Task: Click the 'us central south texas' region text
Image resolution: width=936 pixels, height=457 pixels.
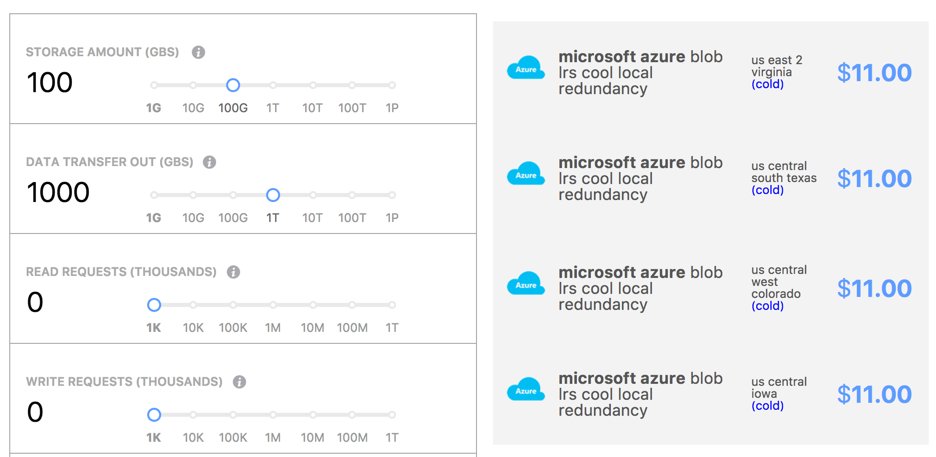Action: click(784, 172)
